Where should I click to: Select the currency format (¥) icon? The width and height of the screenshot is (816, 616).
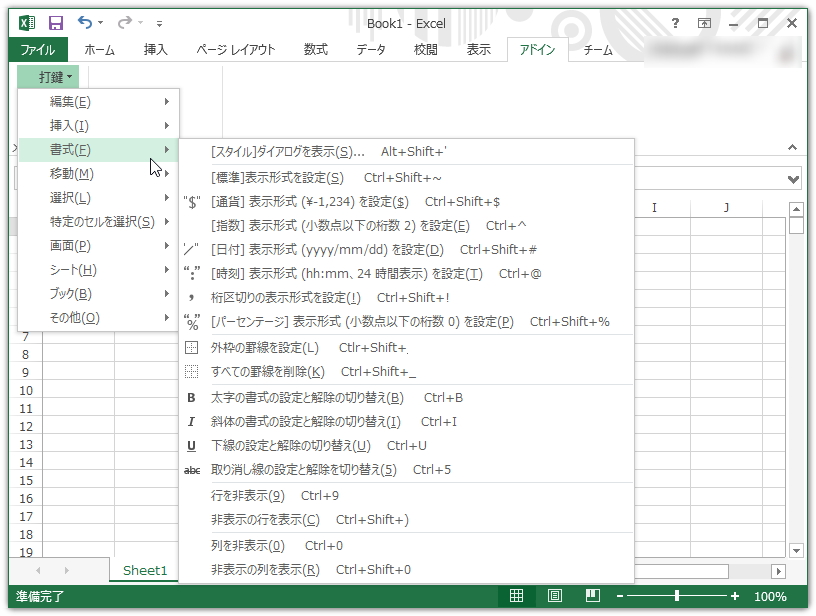(x=191, y=201)
